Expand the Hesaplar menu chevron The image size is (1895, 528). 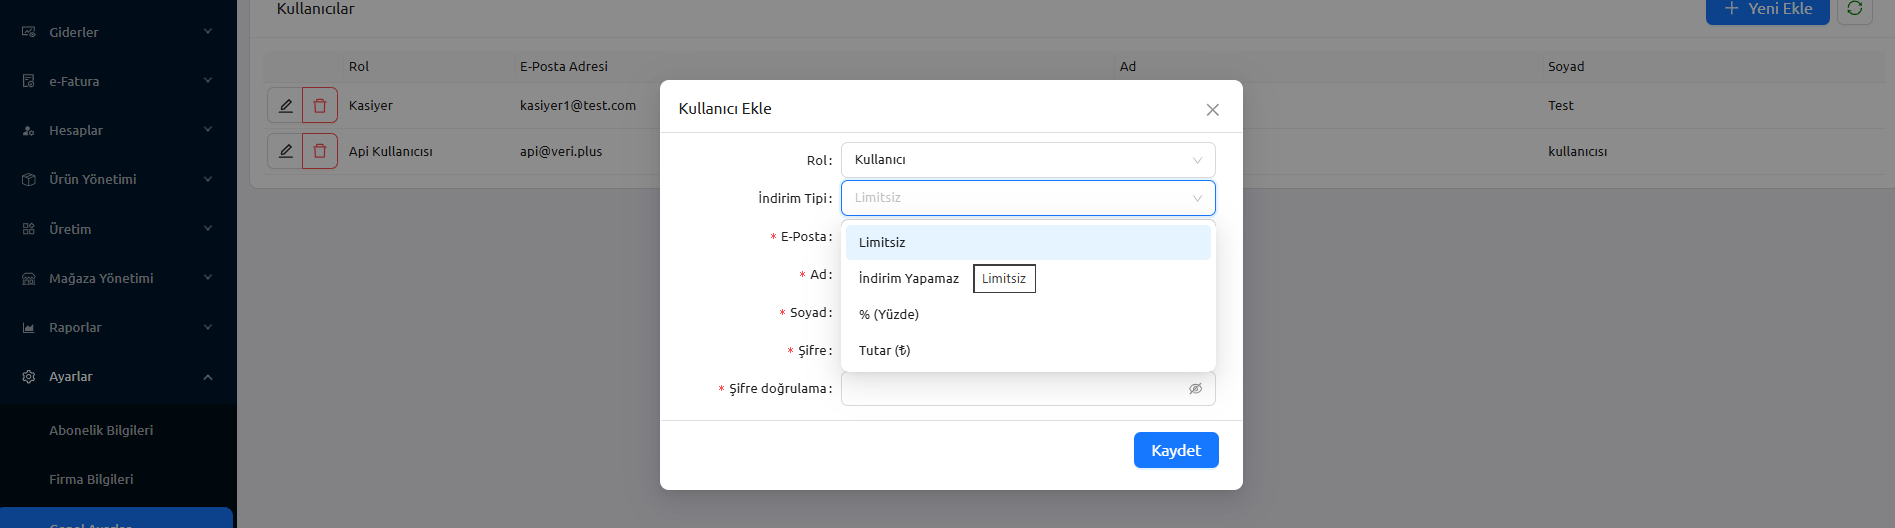pos(208,129)
